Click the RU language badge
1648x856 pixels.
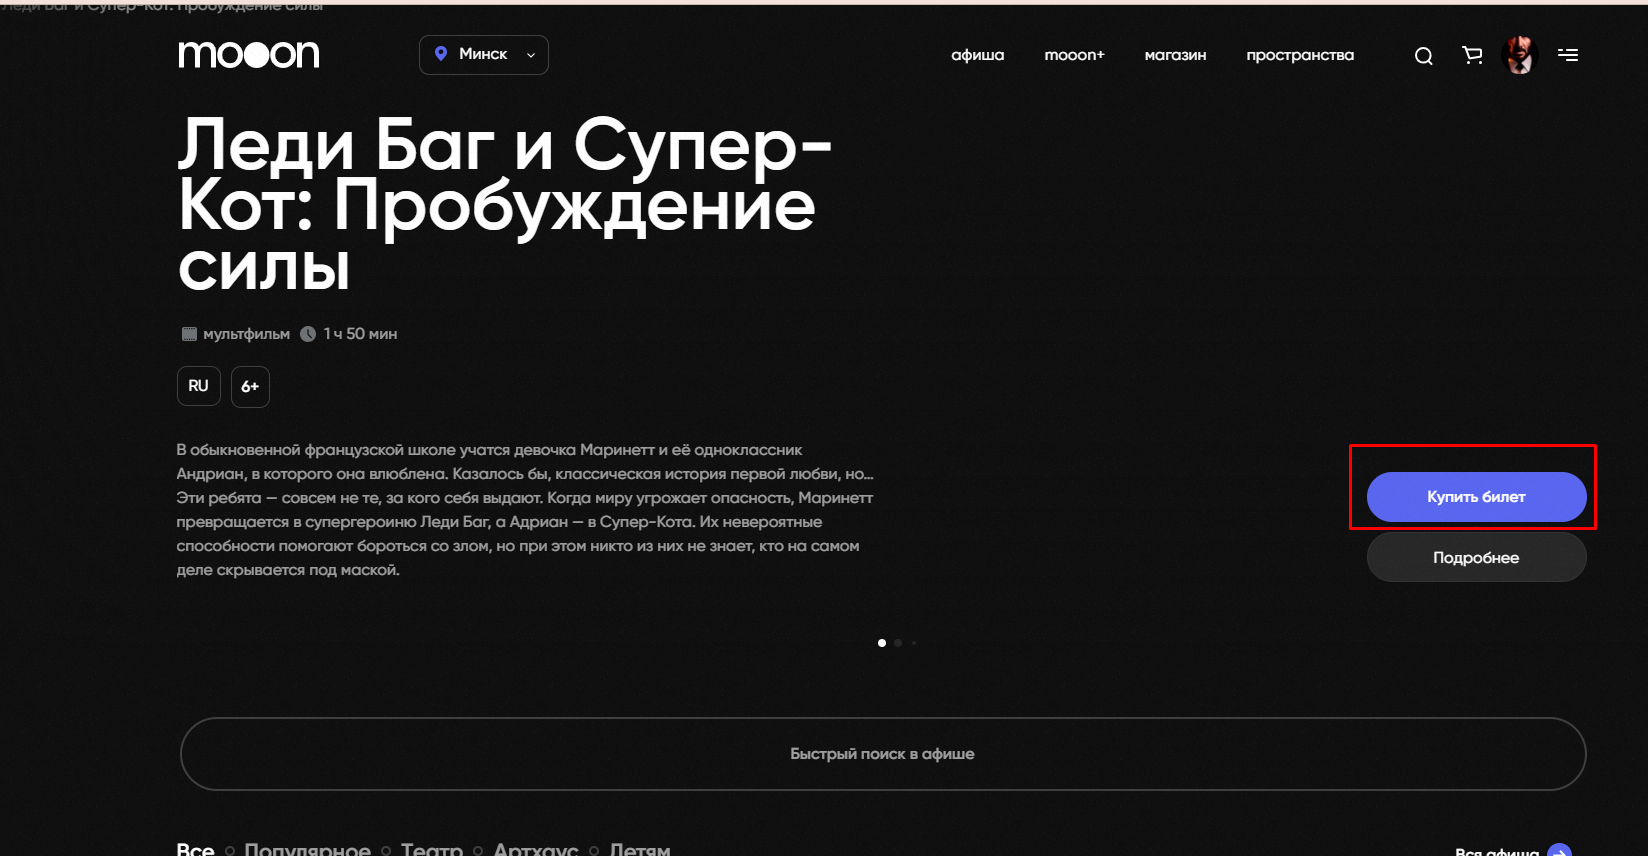coord(199,386)
